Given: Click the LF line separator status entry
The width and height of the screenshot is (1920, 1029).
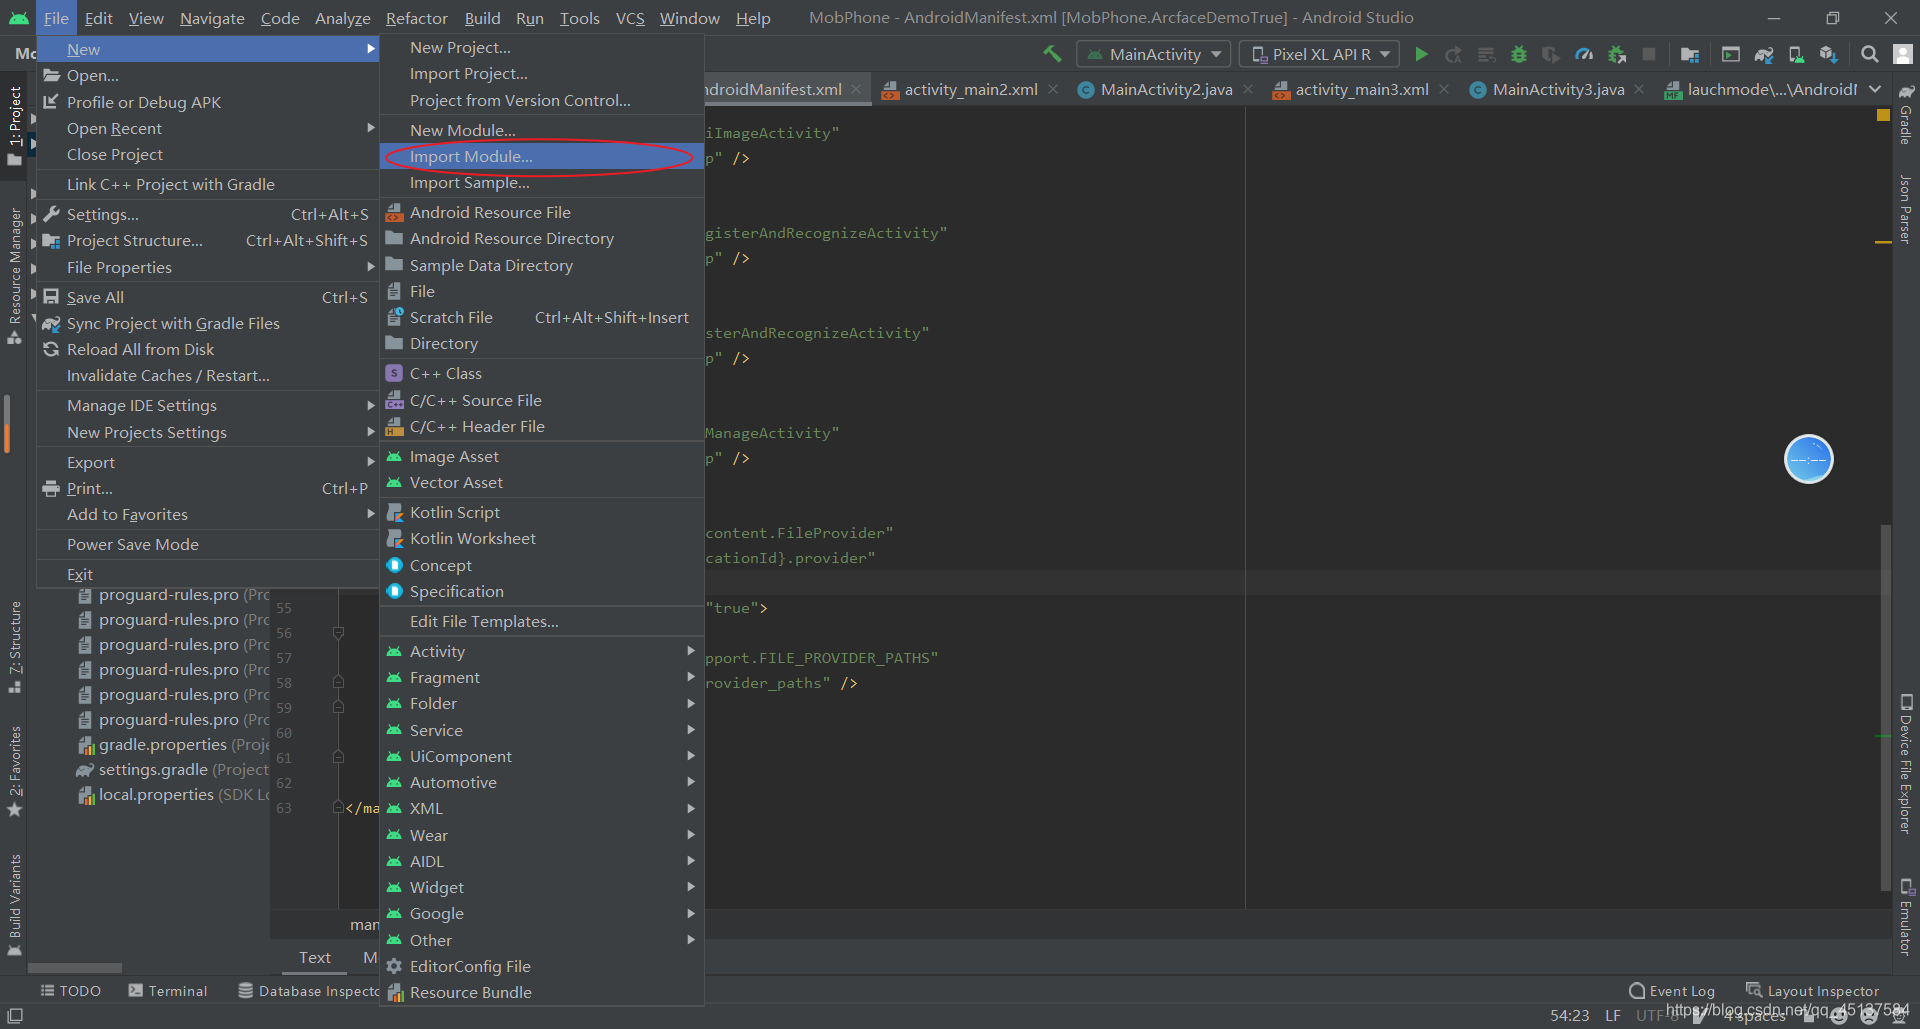Looking at the screenshot, I should pyautogui.click(x=1613, y=1015).
